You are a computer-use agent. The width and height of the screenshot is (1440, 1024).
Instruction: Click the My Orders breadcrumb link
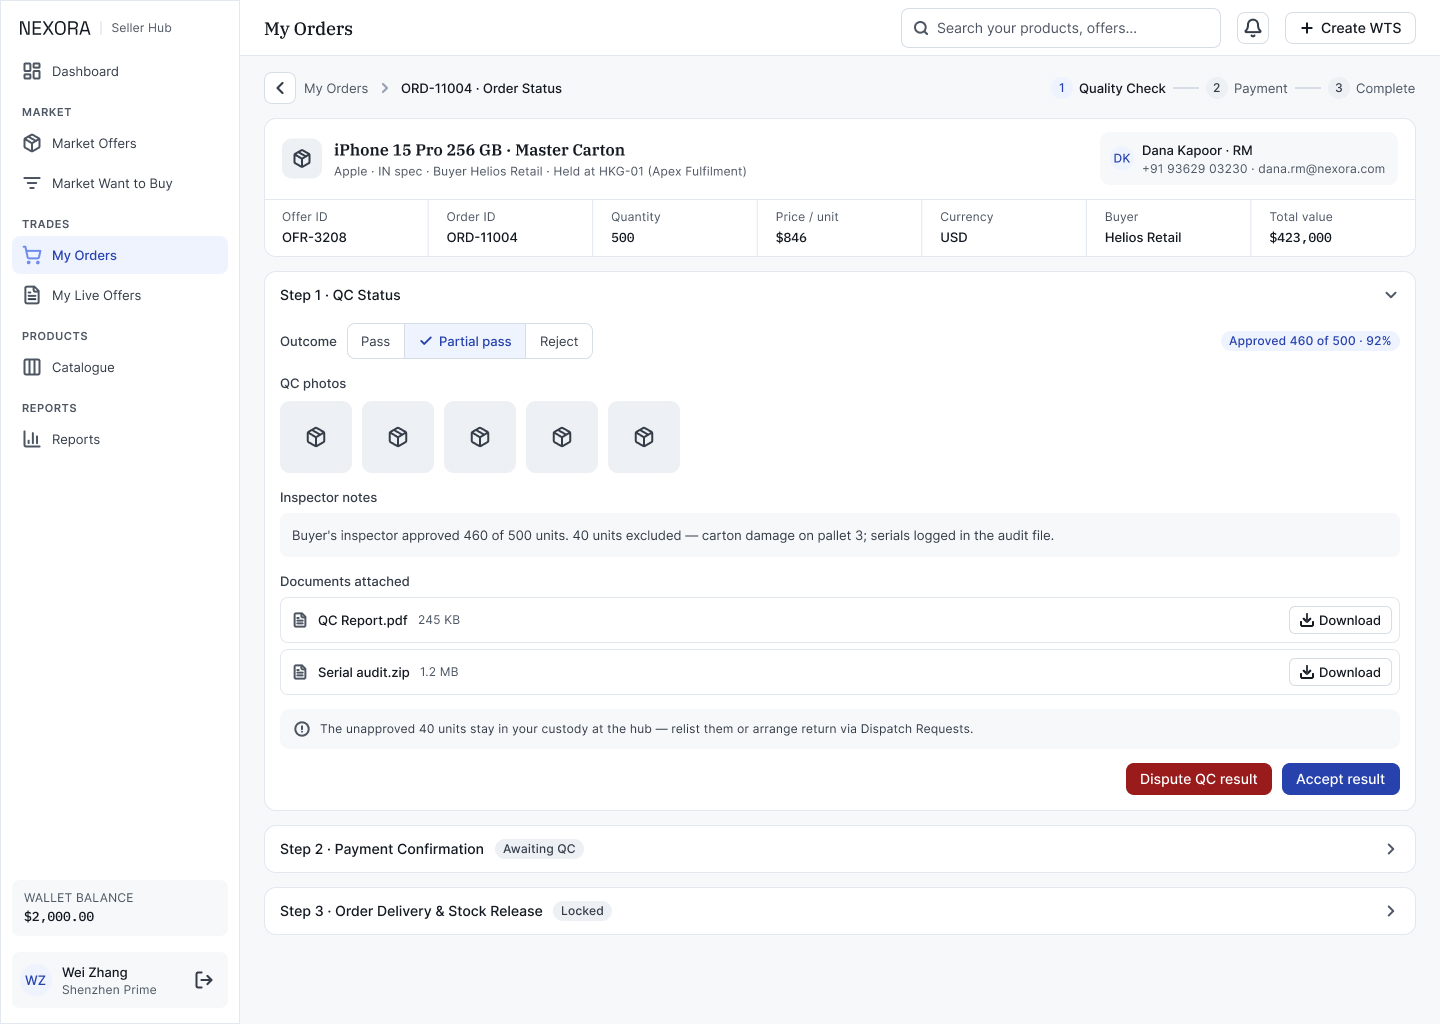[x=336, y=88]
